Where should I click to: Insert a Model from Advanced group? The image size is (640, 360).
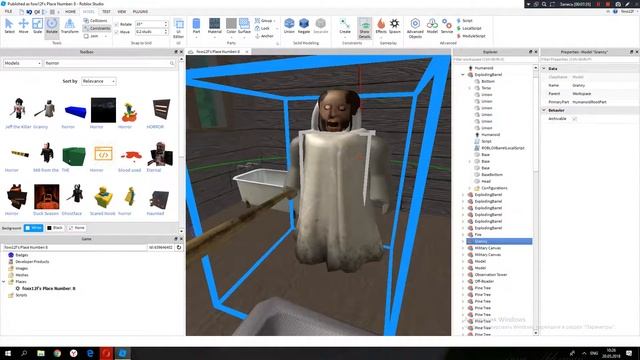432,26
